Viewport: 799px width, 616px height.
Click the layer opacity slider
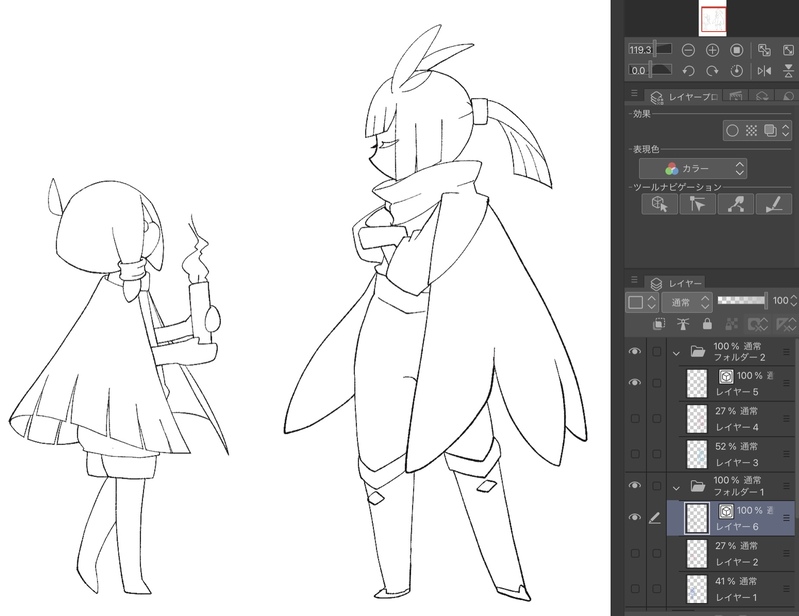742,301
